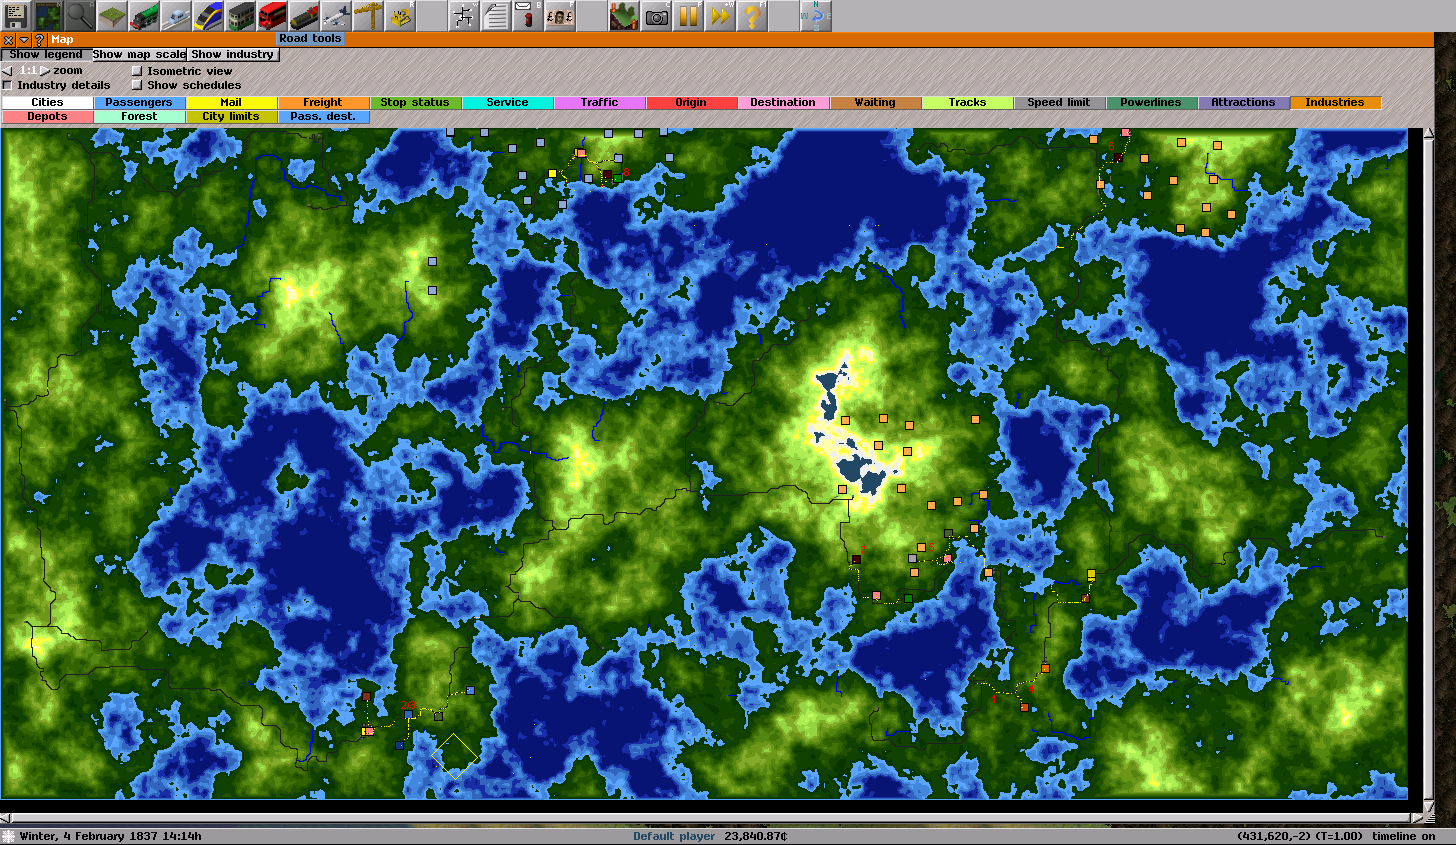Select the magnifying glass inspection tool
The width and height of the screenshot is (1456, 845).
click(x=80, y=16)
